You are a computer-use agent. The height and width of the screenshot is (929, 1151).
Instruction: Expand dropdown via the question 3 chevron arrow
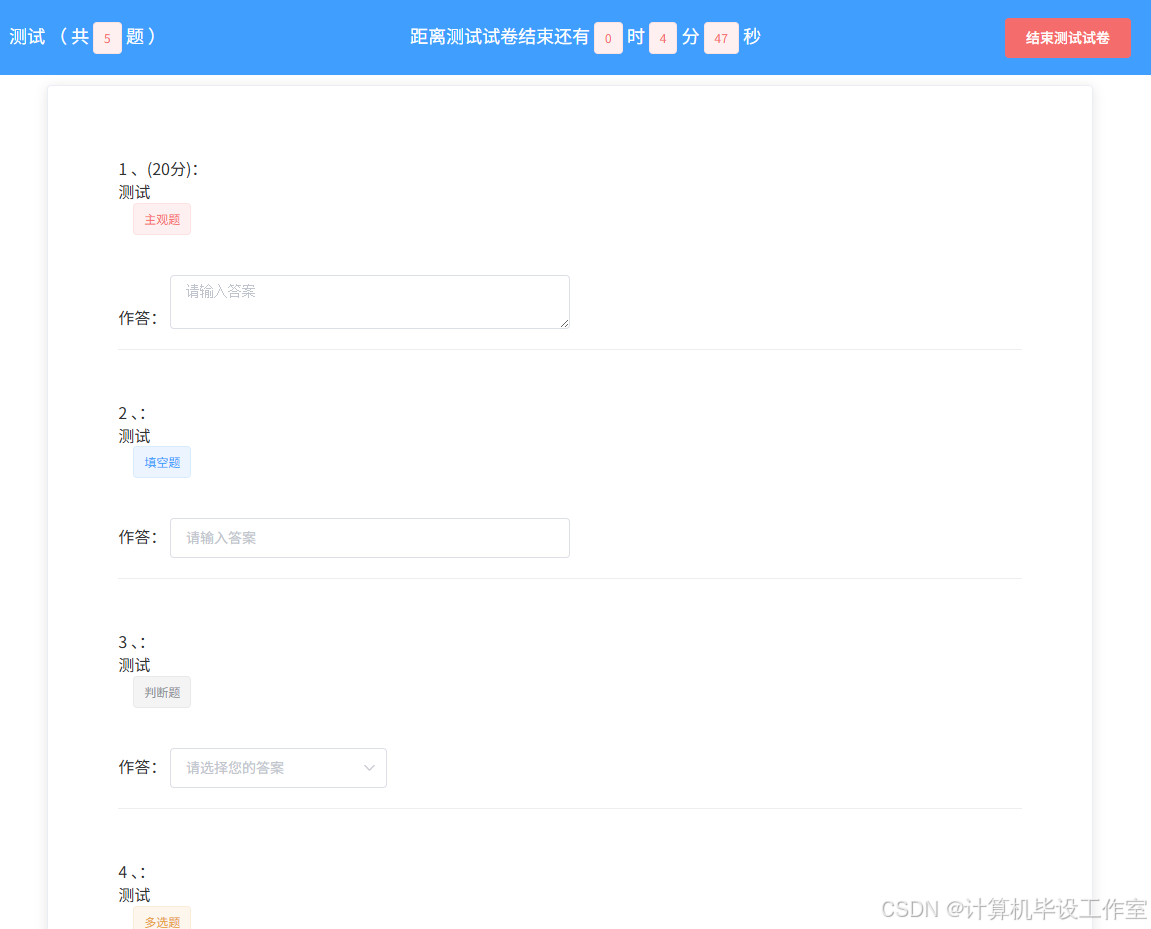tap(369, 768)
